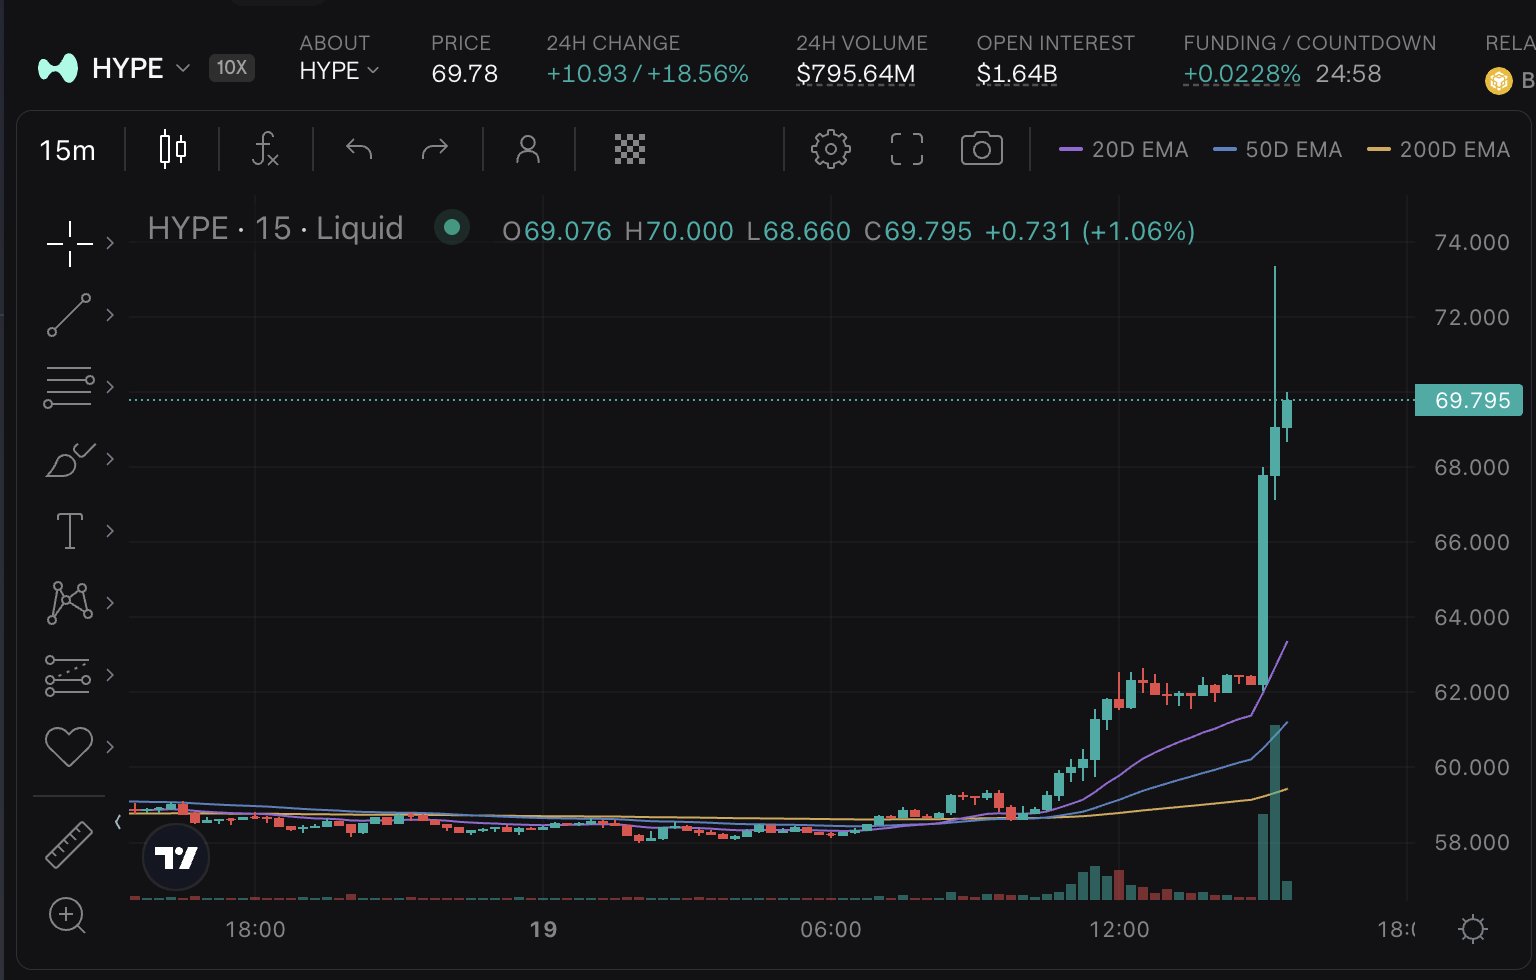Open chart settings gear
The width and height of the screenshot is (1536, 980).
click(830, 150)
